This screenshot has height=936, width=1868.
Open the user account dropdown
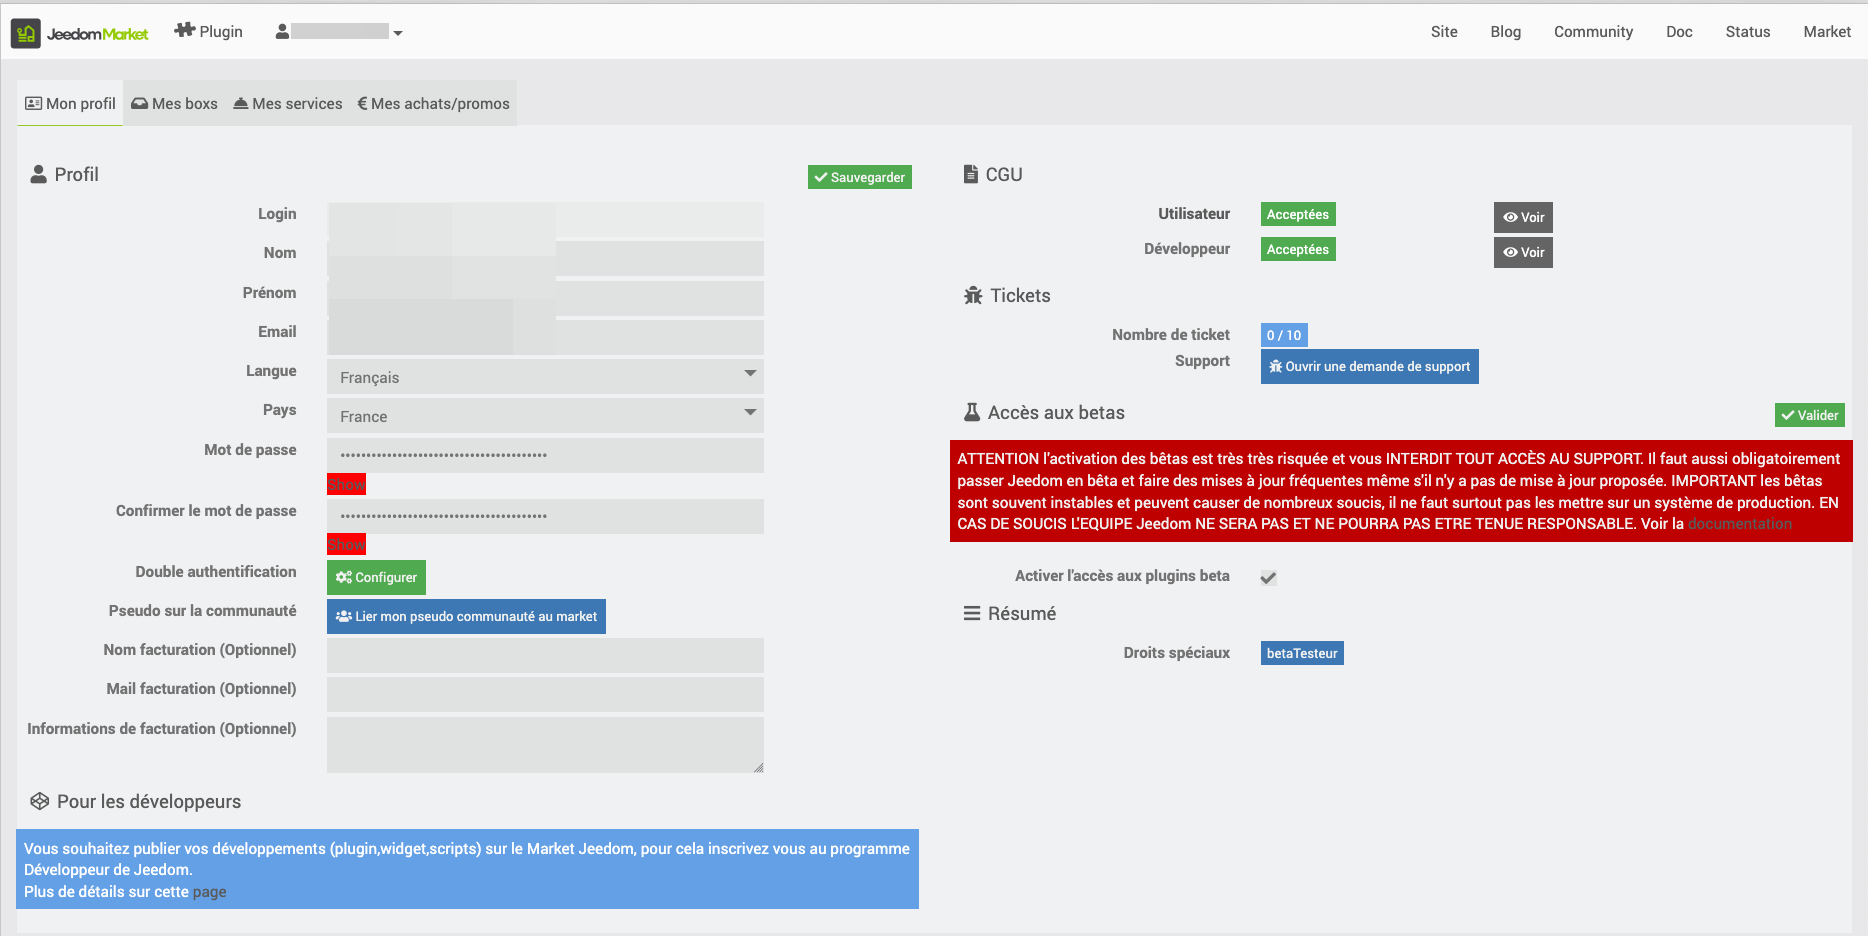(339, 32)
